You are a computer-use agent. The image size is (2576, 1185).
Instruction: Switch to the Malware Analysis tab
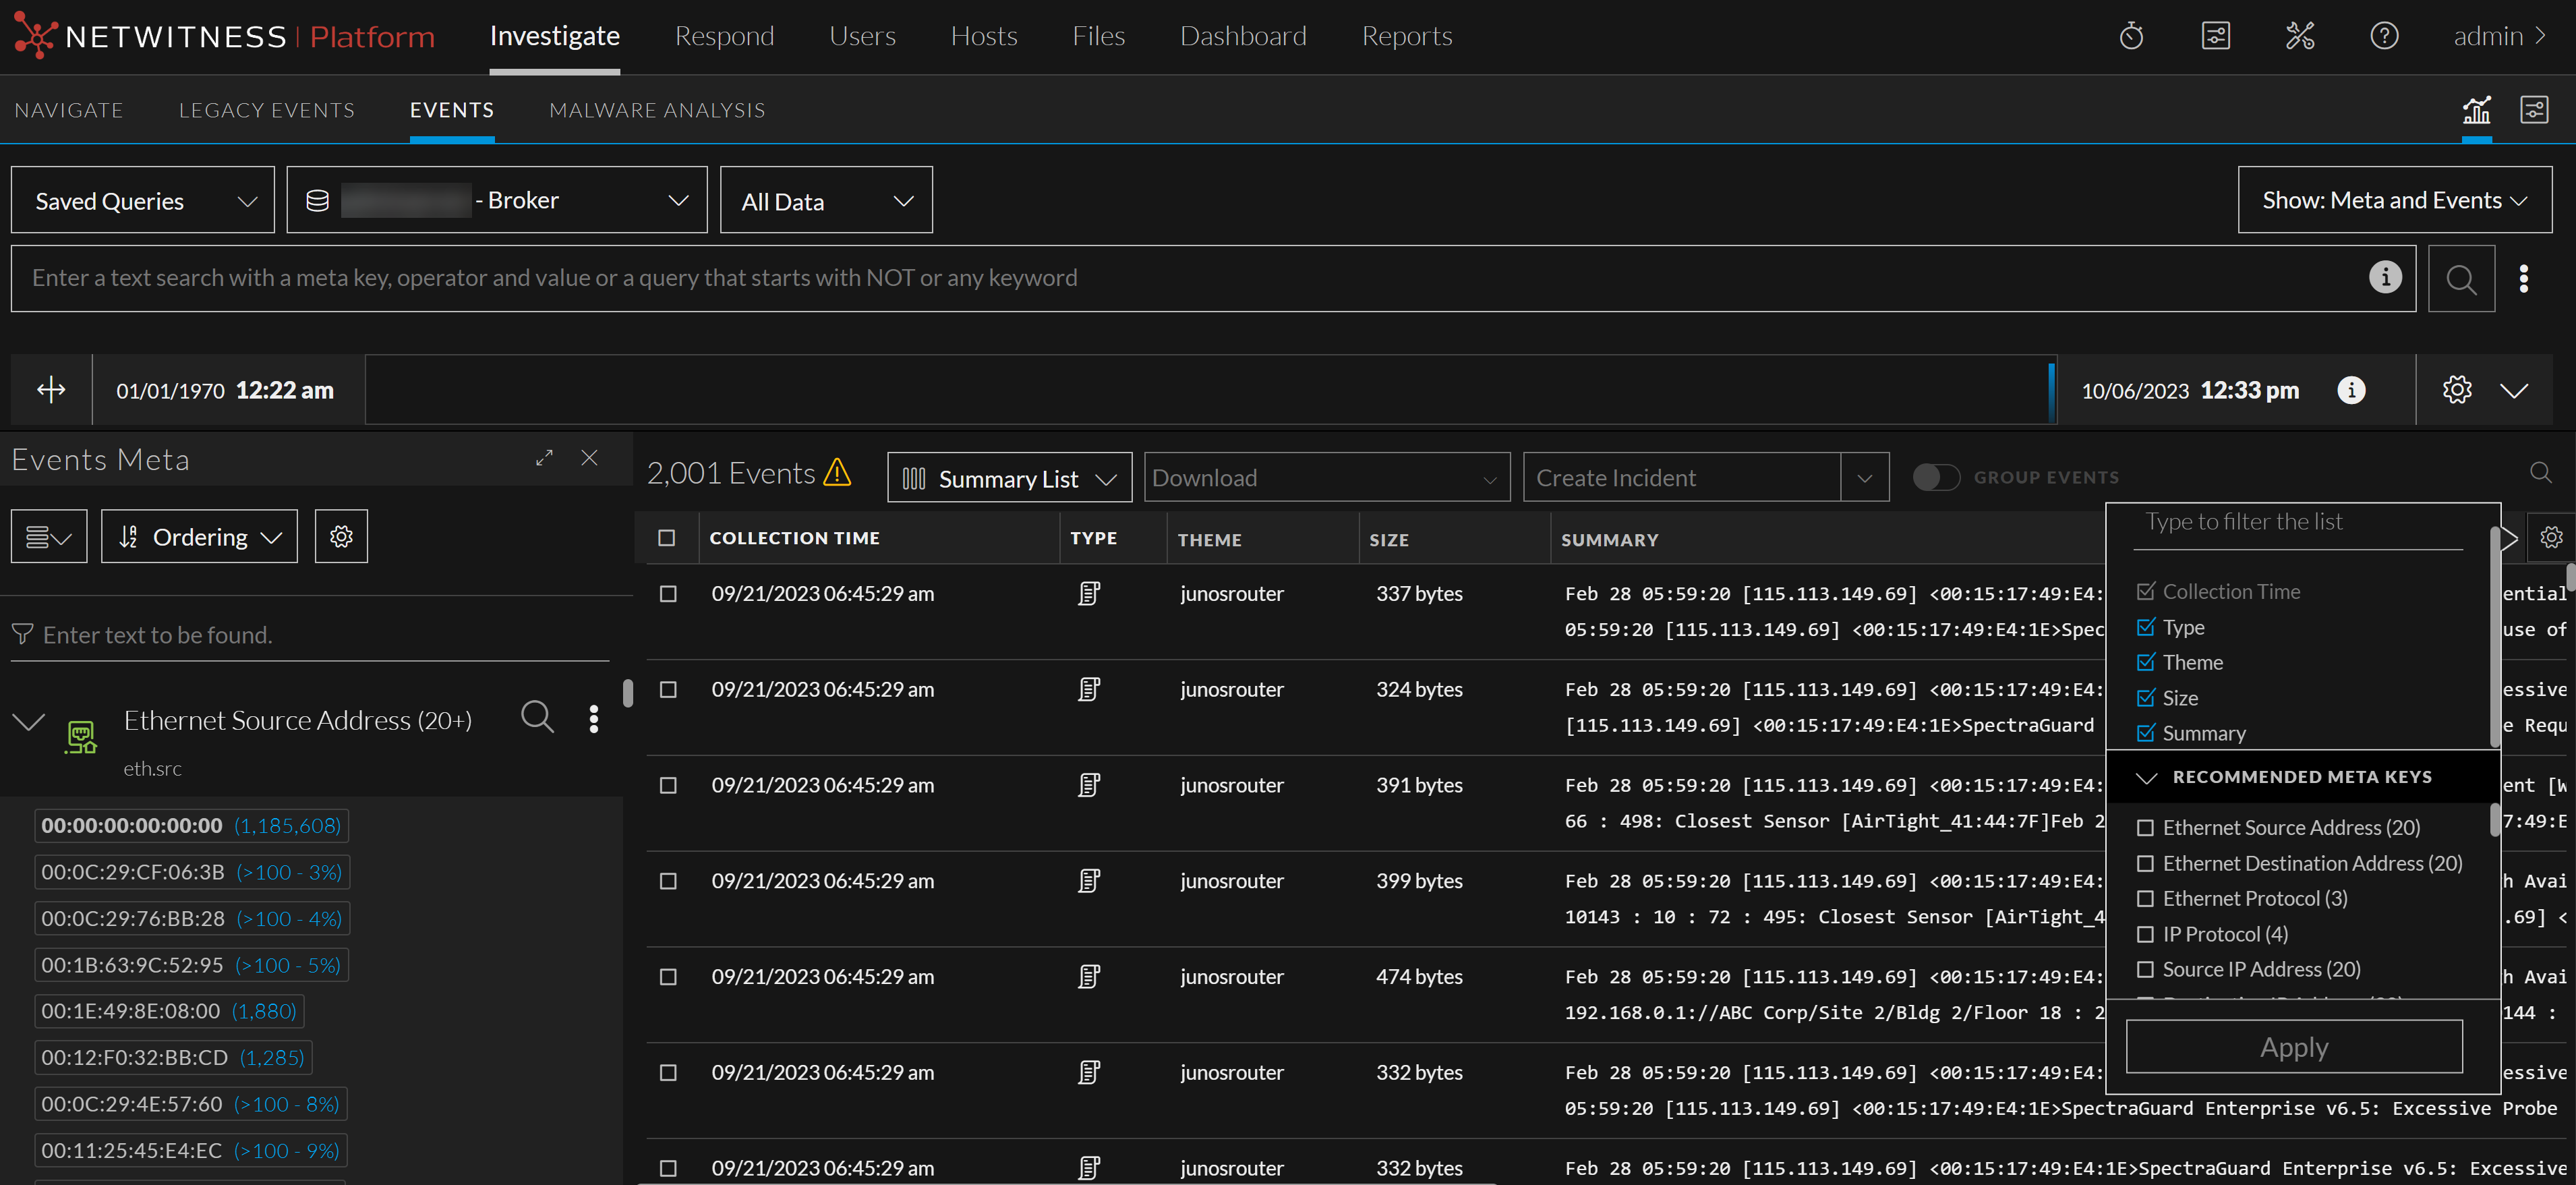click(657, 110)
